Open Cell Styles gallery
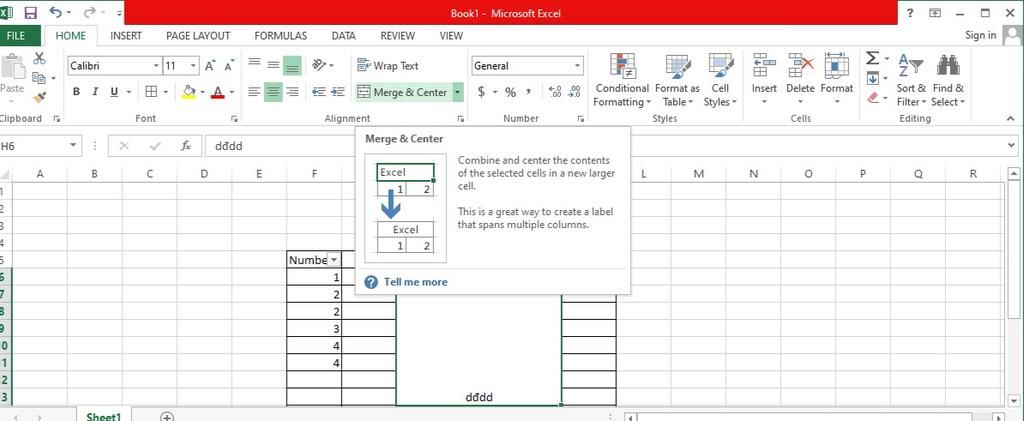This screenshot has width=1024, height=421. [x=720, y=80]
